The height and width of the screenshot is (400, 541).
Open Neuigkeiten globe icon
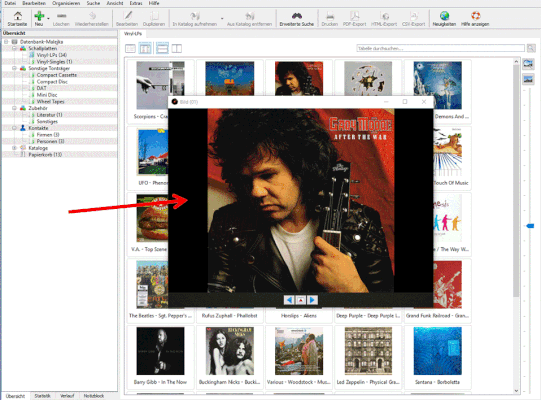click(444, 16)
